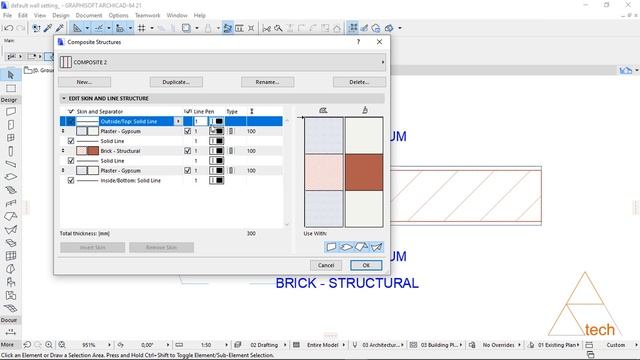Open the Teamwork menu
The image size is (640, 360).
point(147,15)
